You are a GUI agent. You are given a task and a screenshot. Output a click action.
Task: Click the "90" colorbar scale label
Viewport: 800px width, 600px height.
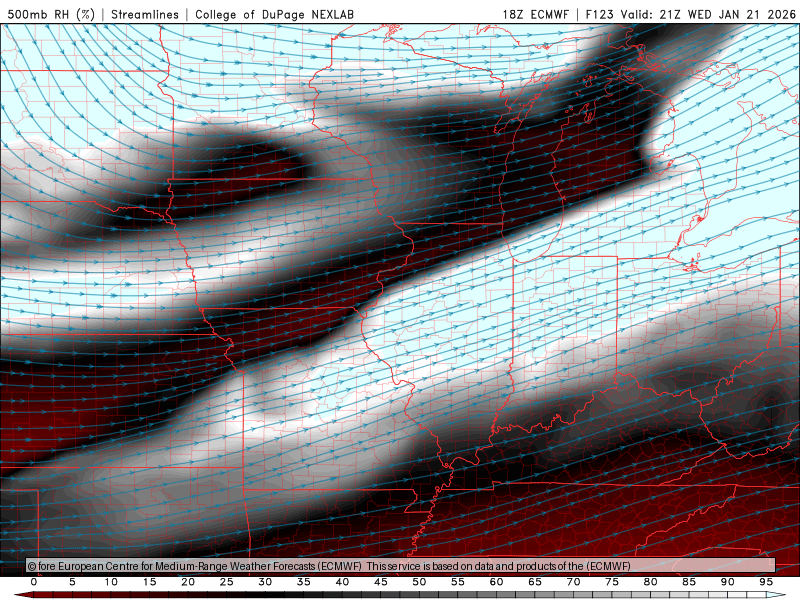[x=728, y=582]
